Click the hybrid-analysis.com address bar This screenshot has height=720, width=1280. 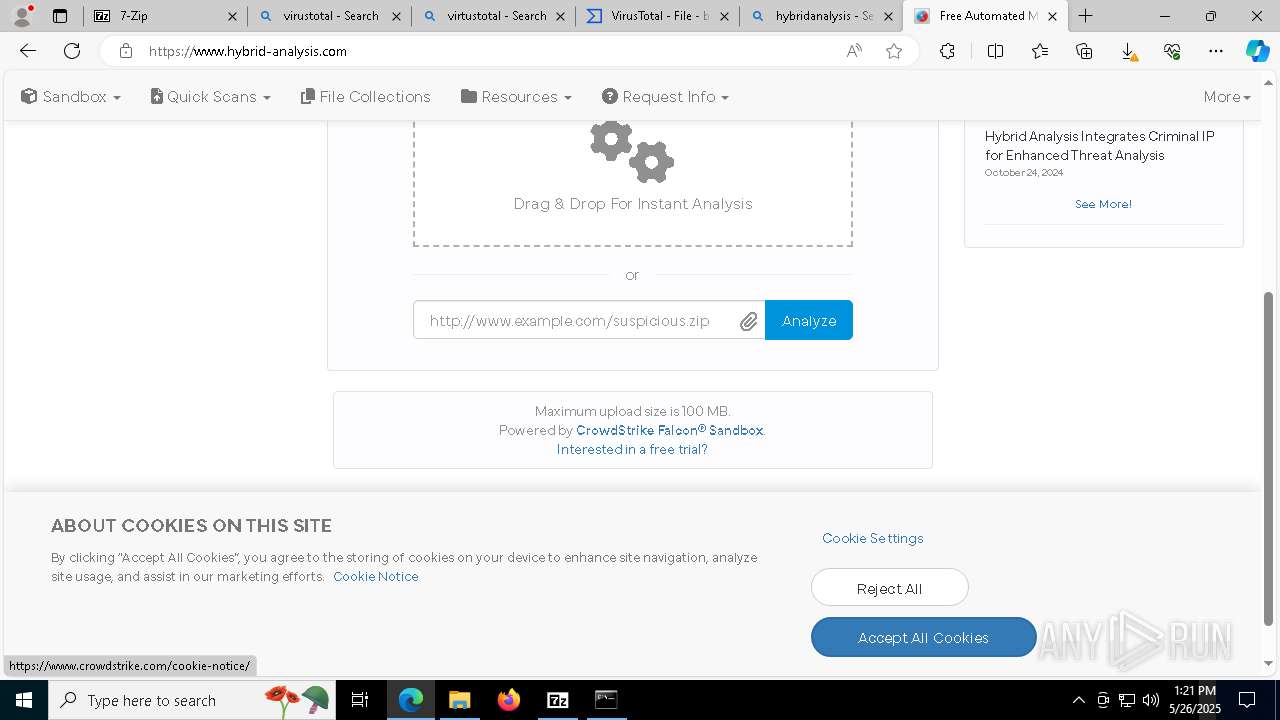[490, 51]
